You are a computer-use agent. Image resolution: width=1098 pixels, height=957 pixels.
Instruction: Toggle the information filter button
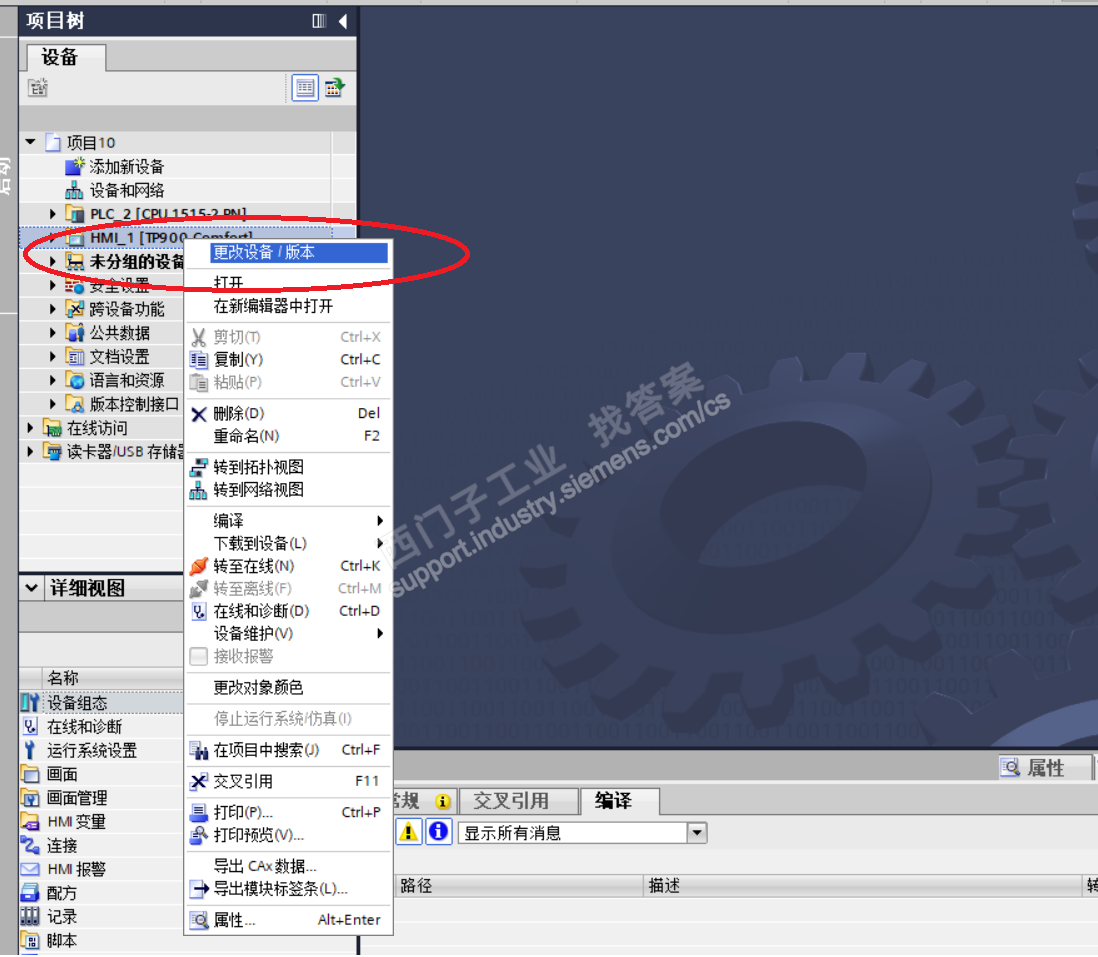pos(438,832)
